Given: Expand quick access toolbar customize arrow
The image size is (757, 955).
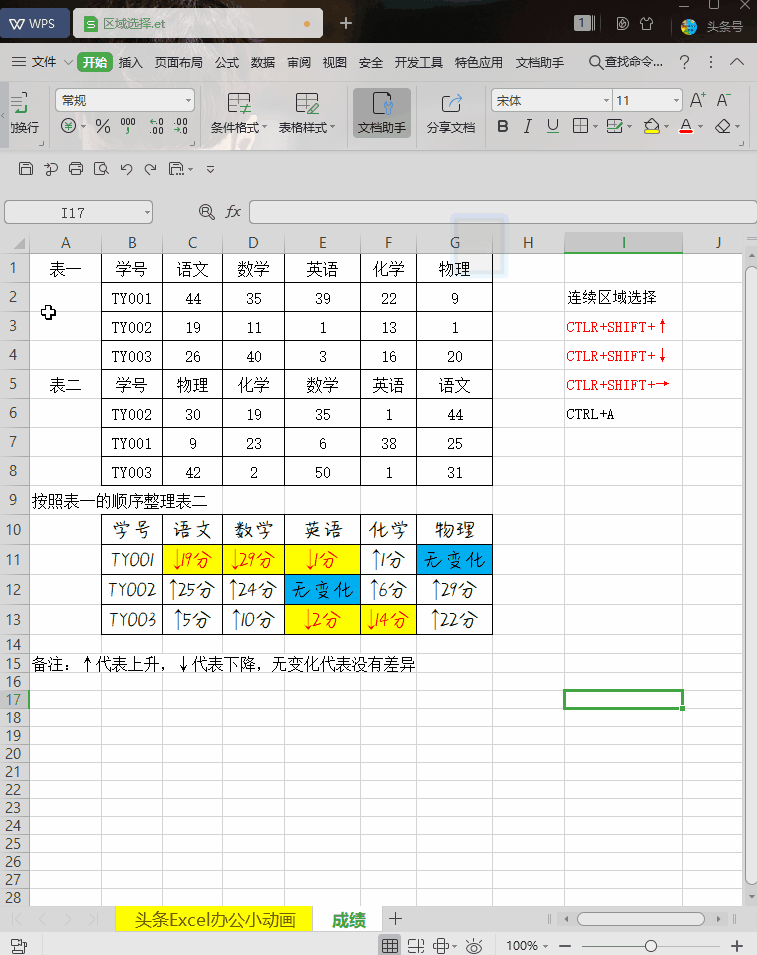Looking at the screenshot, I should [210, 169].
